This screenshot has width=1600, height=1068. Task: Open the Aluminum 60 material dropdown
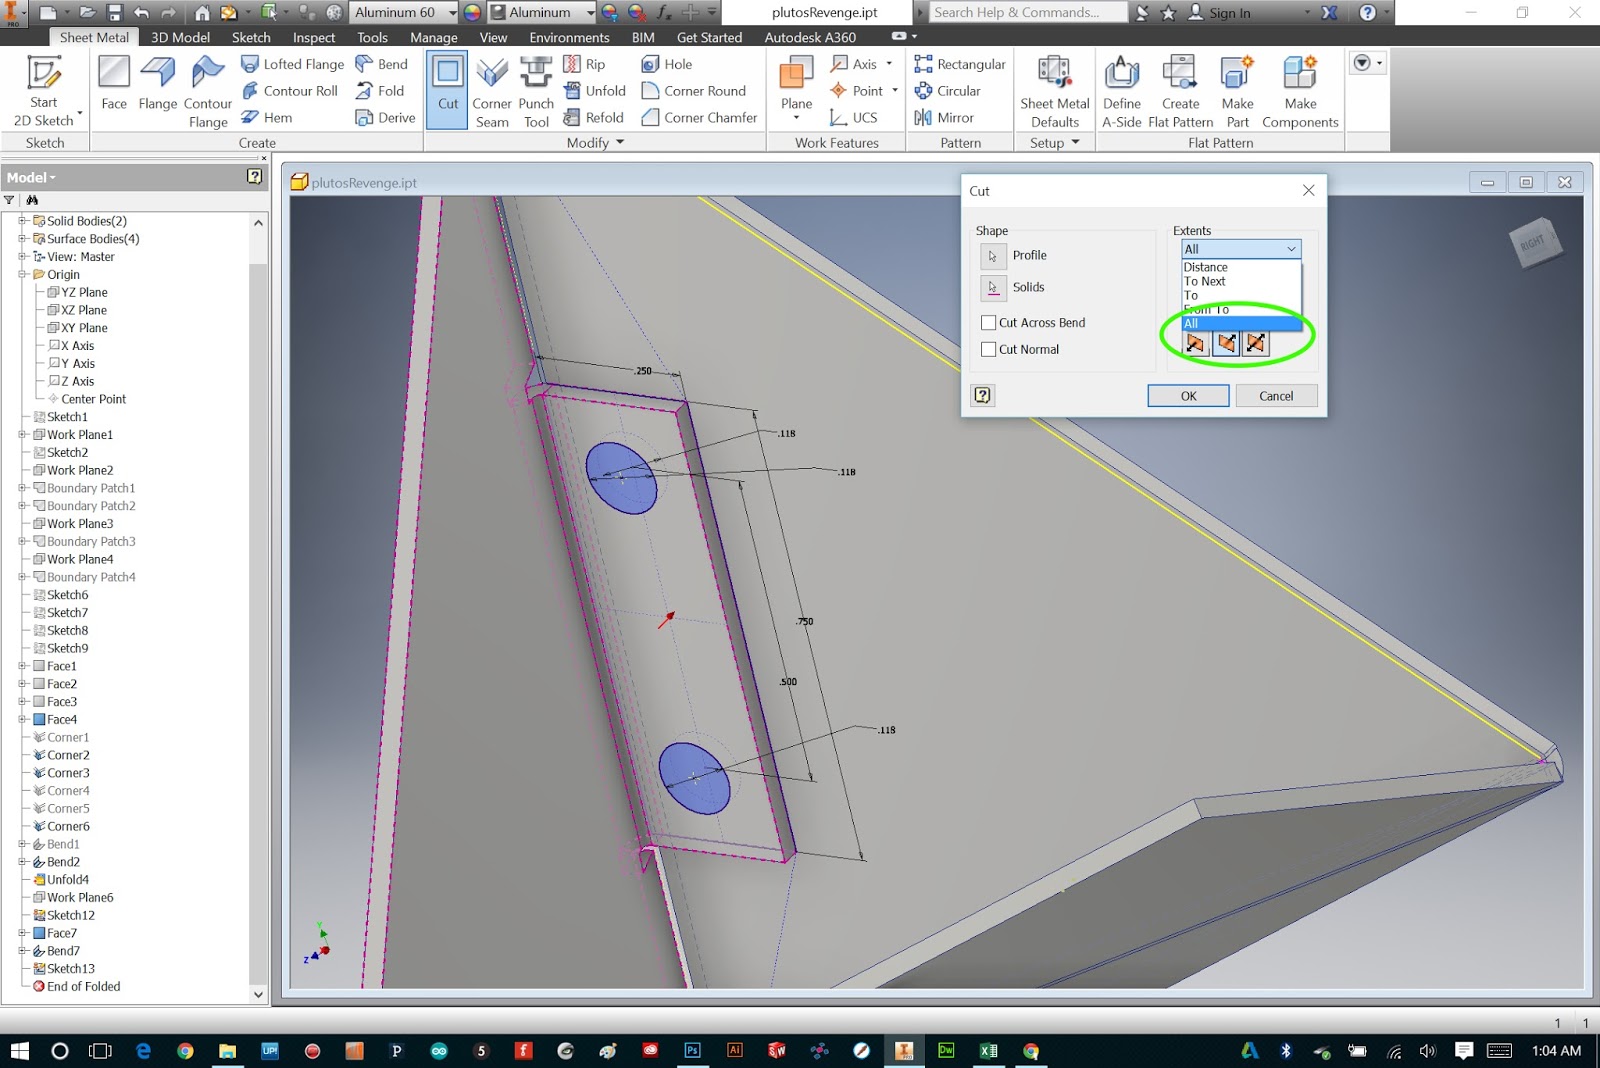(x=452, y=12)
